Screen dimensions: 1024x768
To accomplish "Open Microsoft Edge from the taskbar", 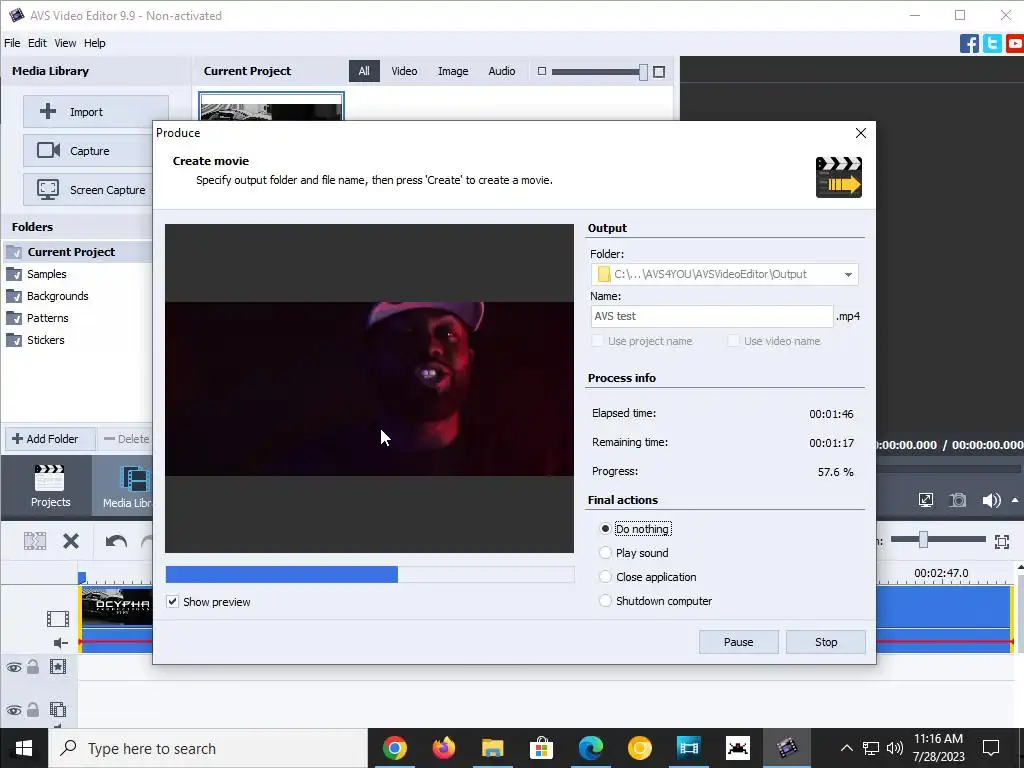I will point(590,748).
